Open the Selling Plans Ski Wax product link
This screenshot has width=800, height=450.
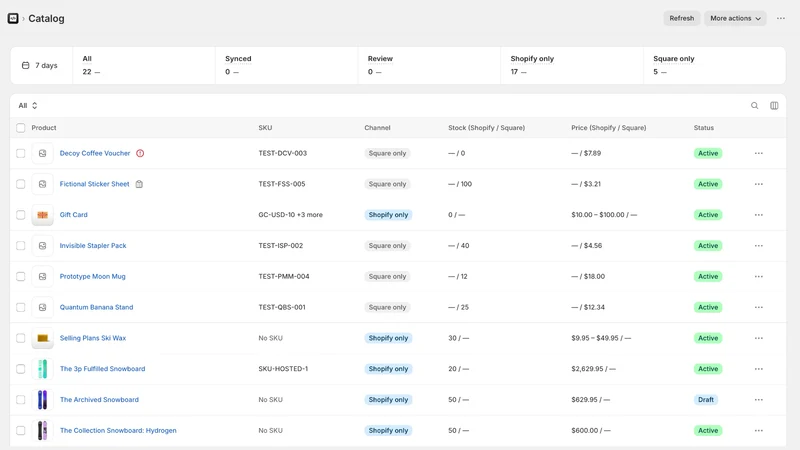pos(93,338)
